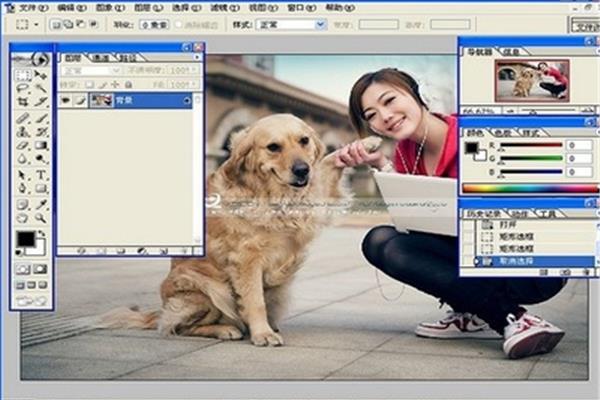This screenshot has width=600, height=400.
Task: Choose Intersect with Selection mode
Action: click(93, 25)
